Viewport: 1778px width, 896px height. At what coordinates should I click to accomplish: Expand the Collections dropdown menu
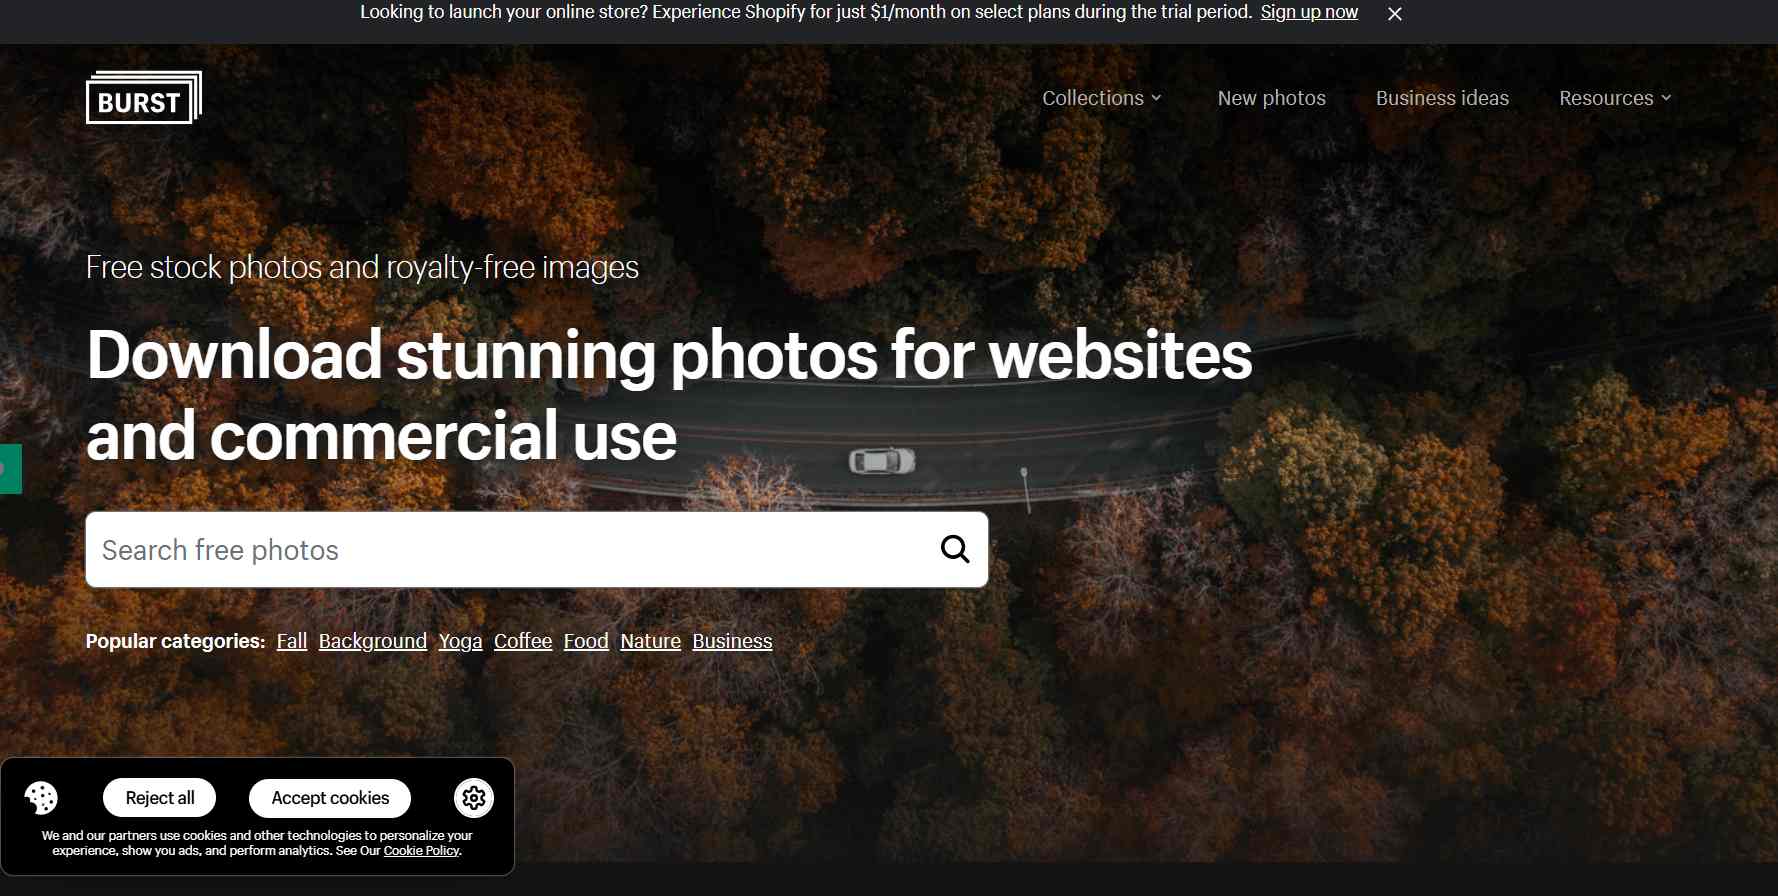coord(1101,98)
